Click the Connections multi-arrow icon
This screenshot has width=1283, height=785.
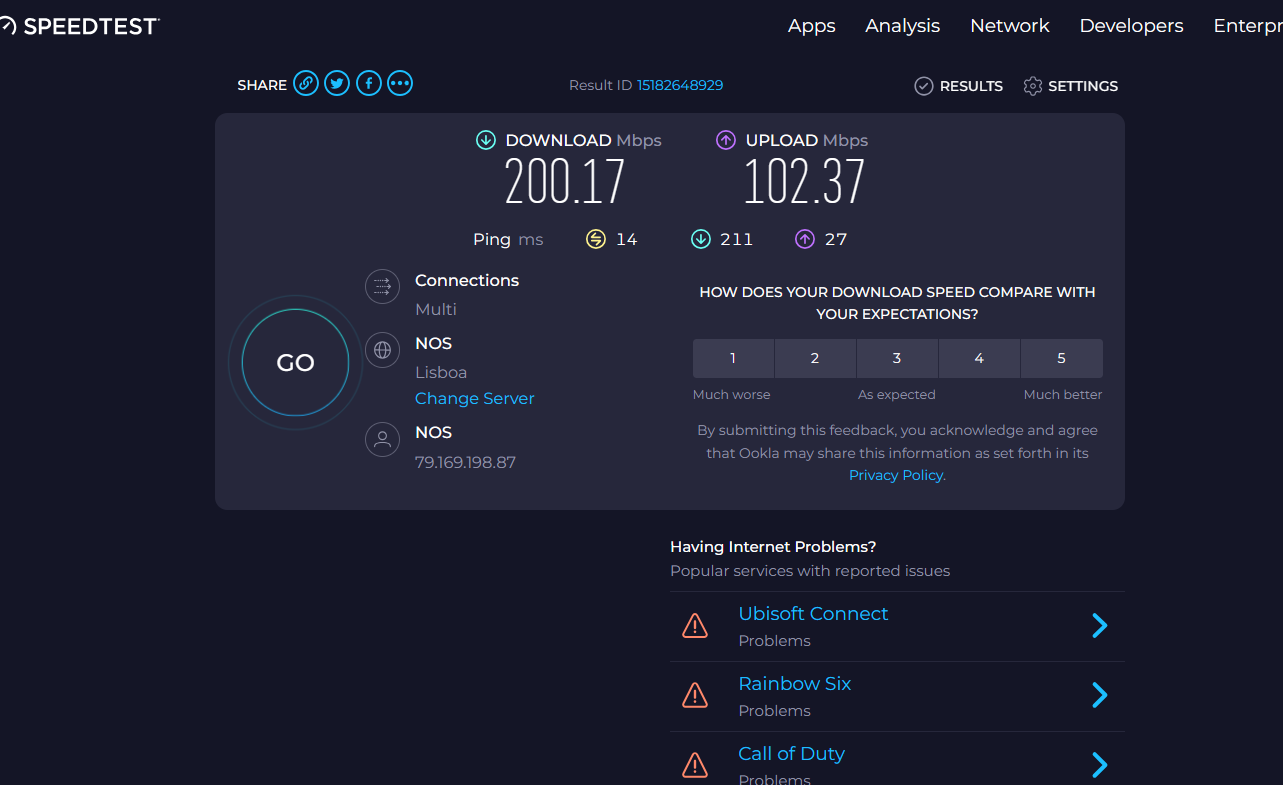pyautogui.click(x=382, y=288)
